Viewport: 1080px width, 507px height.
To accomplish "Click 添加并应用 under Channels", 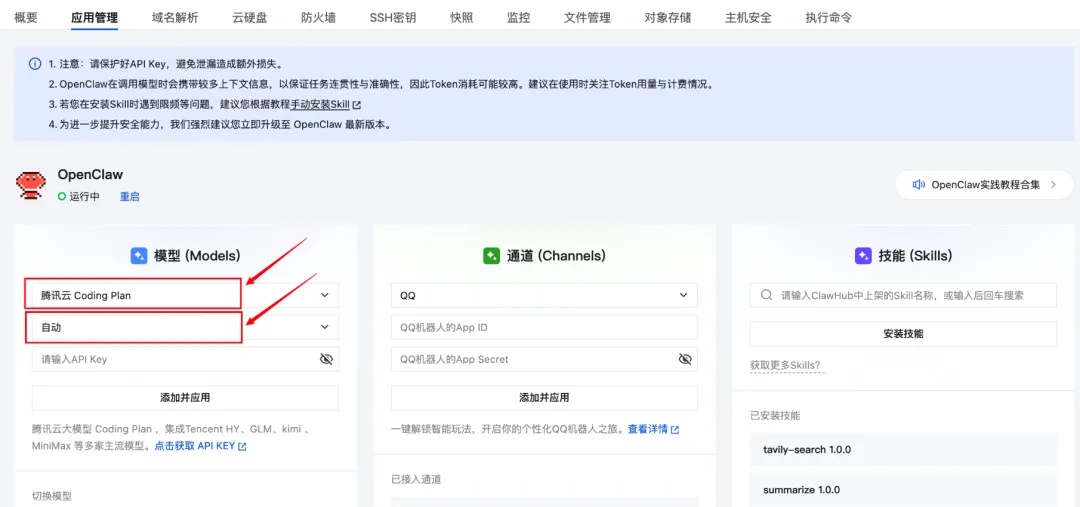I will click(544, 397).
